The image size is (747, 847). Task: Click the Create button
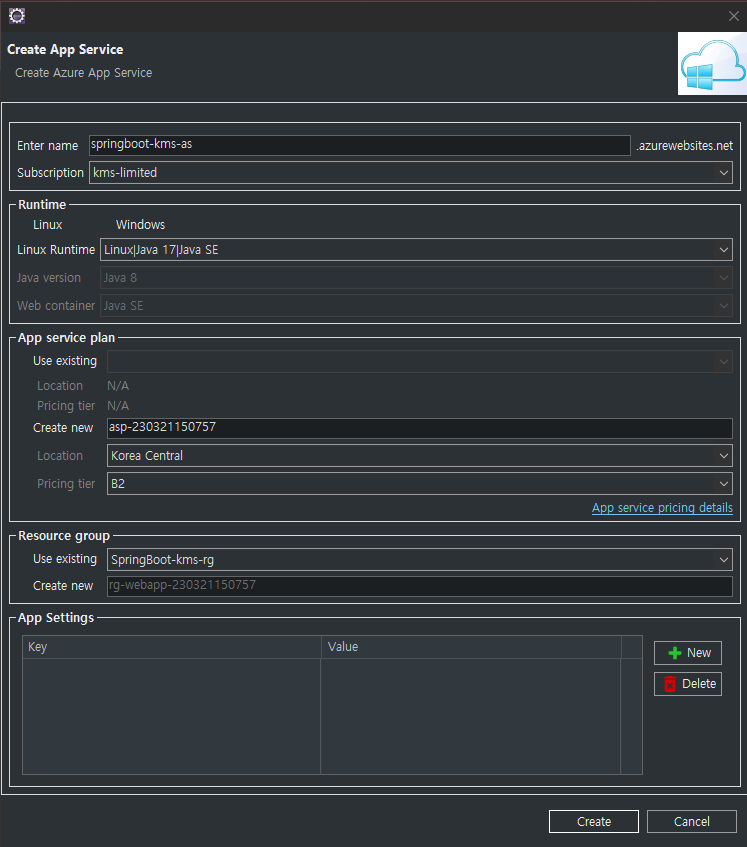594,822
